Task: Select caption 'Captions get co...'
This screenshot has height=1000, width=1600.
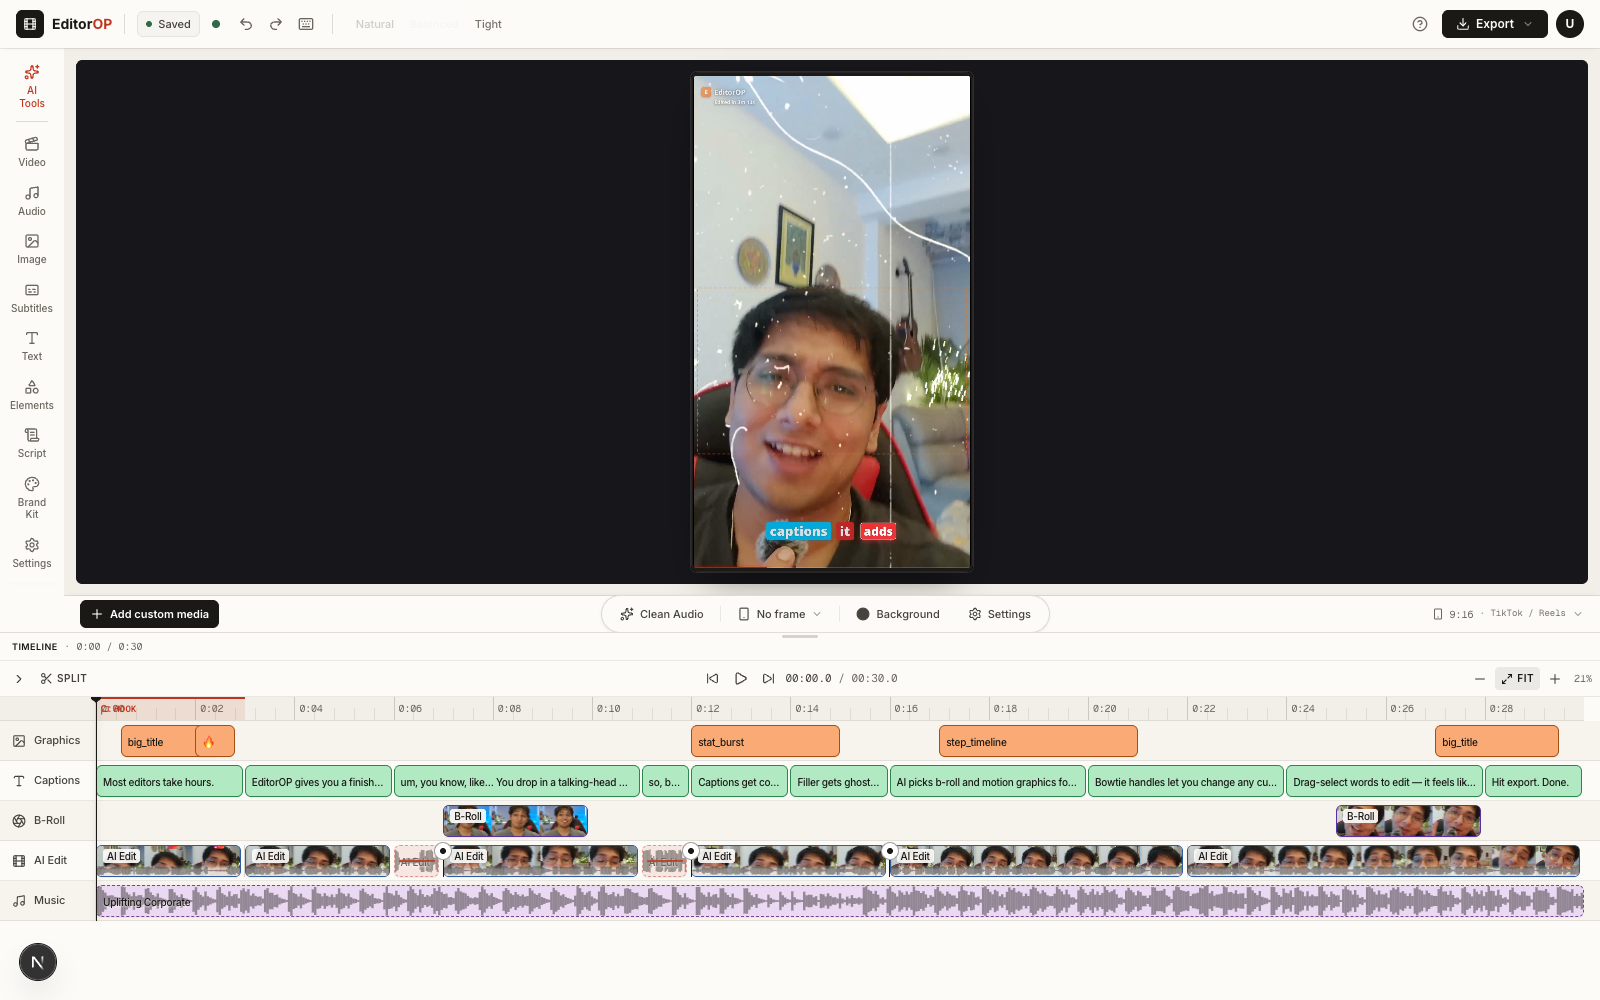Action: click(x=740, y=781)
